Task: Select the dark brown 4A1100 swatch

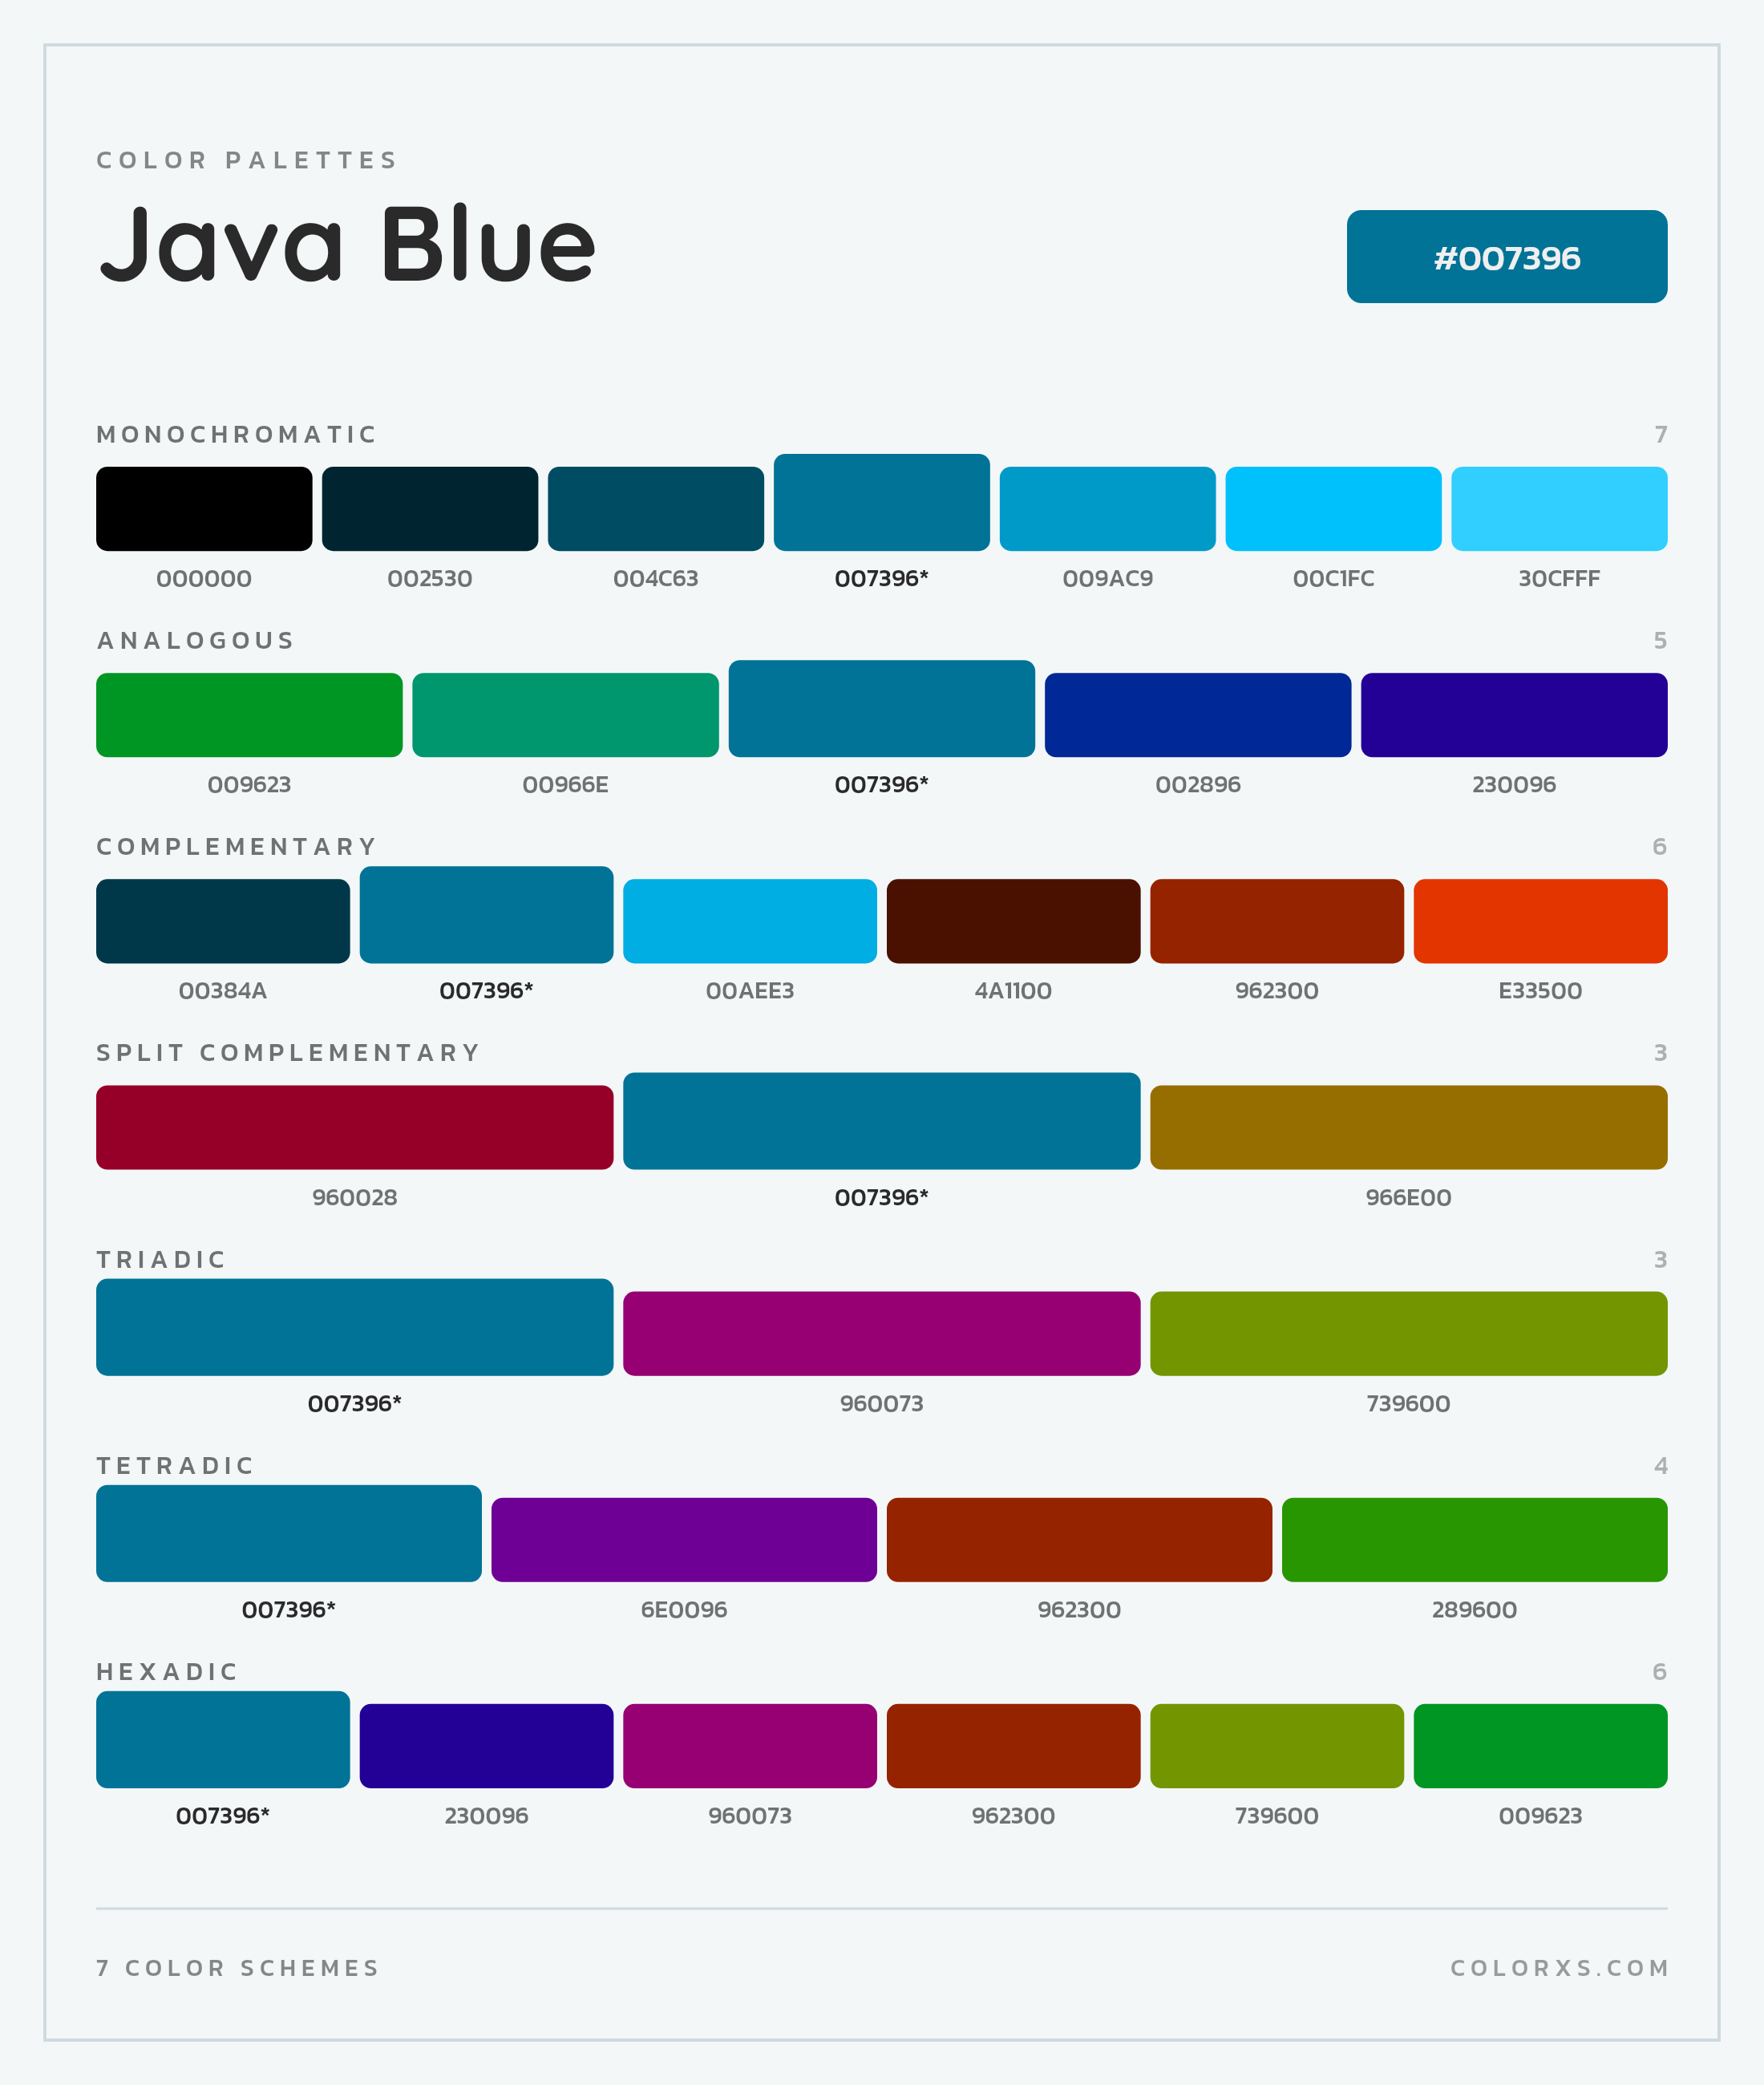Action: coord(1013,921)
